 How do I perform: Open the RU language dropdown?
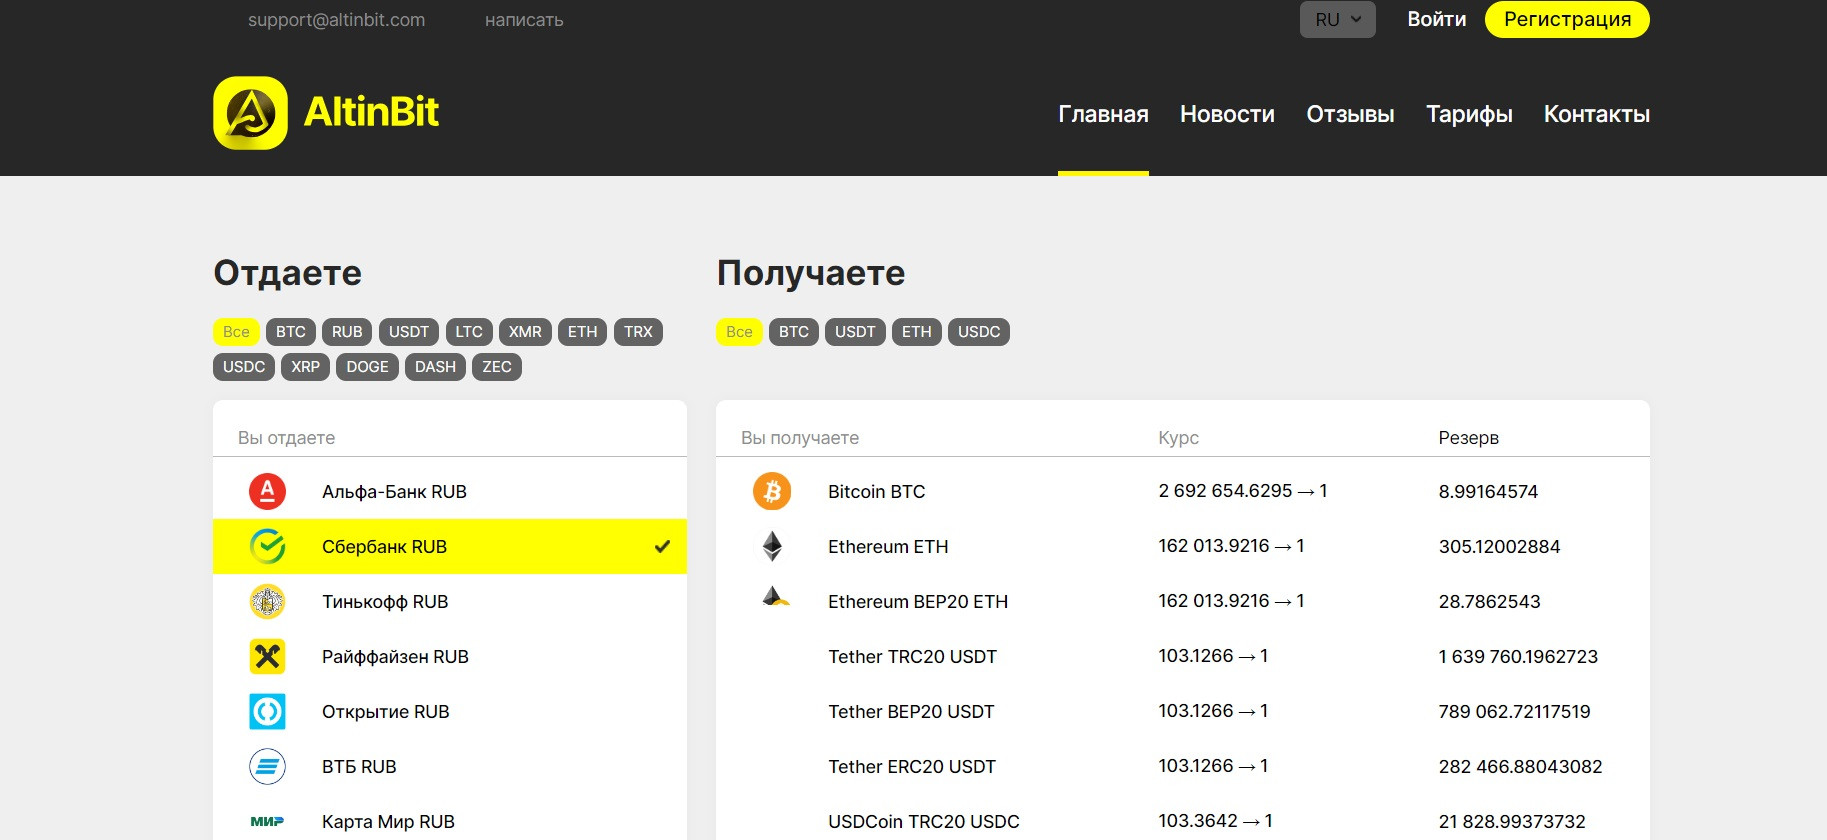(x=1337, y=19)
